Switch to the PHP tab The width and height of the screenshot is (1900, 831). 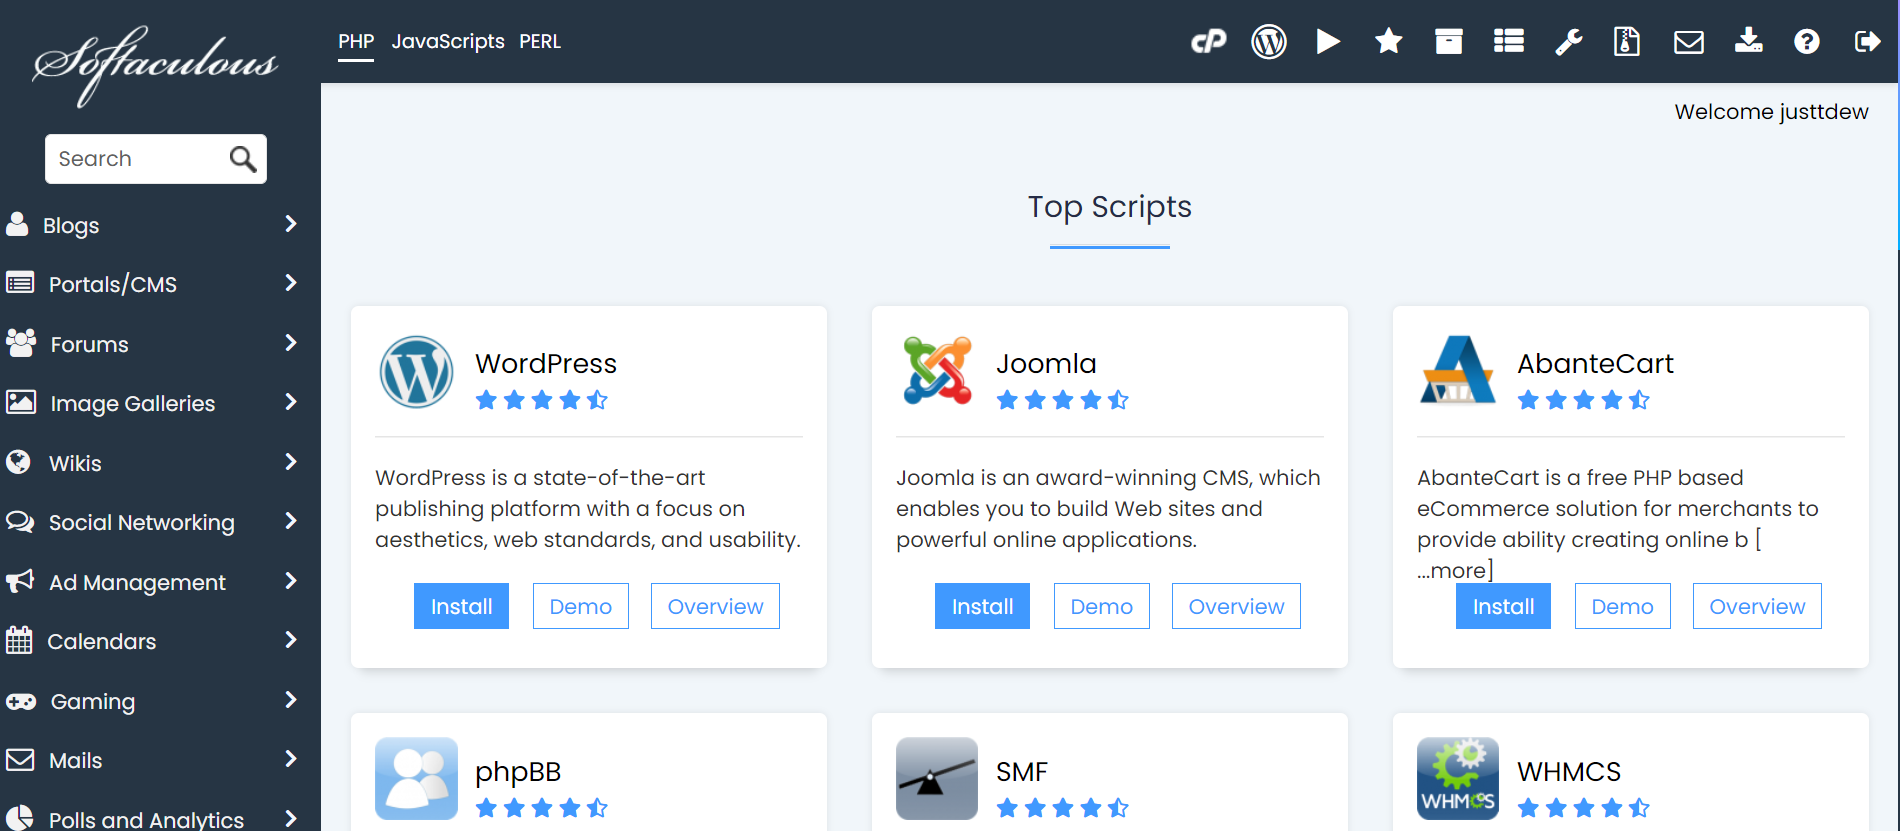(x=356, y=42)
